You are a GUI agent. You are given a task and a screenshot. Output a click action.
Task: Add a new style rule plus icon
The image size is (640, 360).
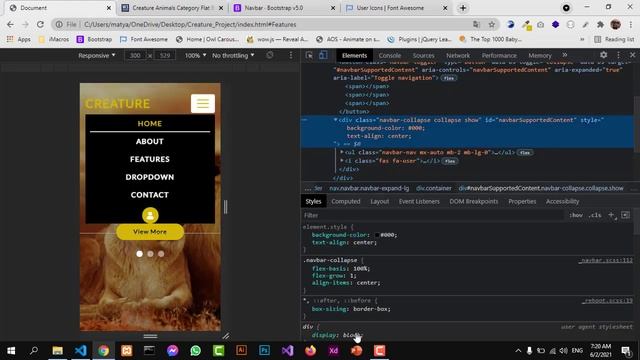pyautogui.click(x=611, y=215)
